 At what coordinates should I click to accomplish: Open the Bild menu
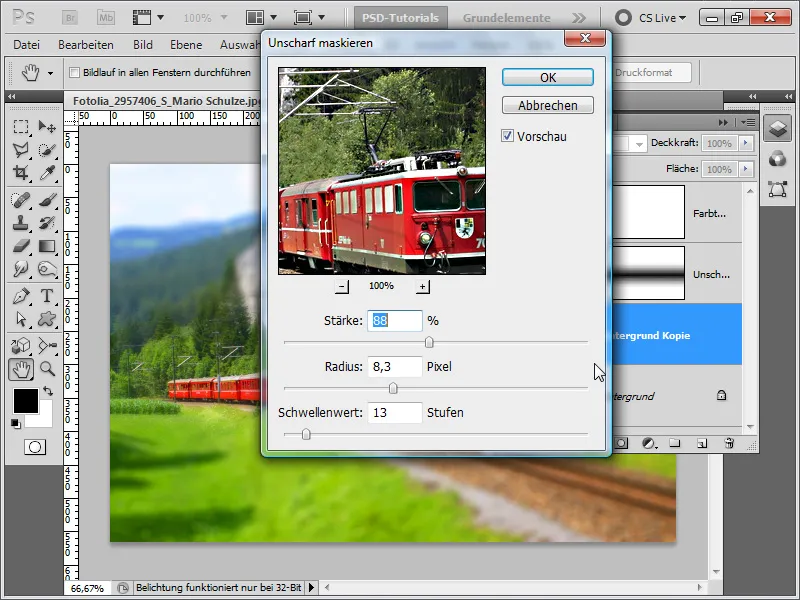(x=143, y=45)
